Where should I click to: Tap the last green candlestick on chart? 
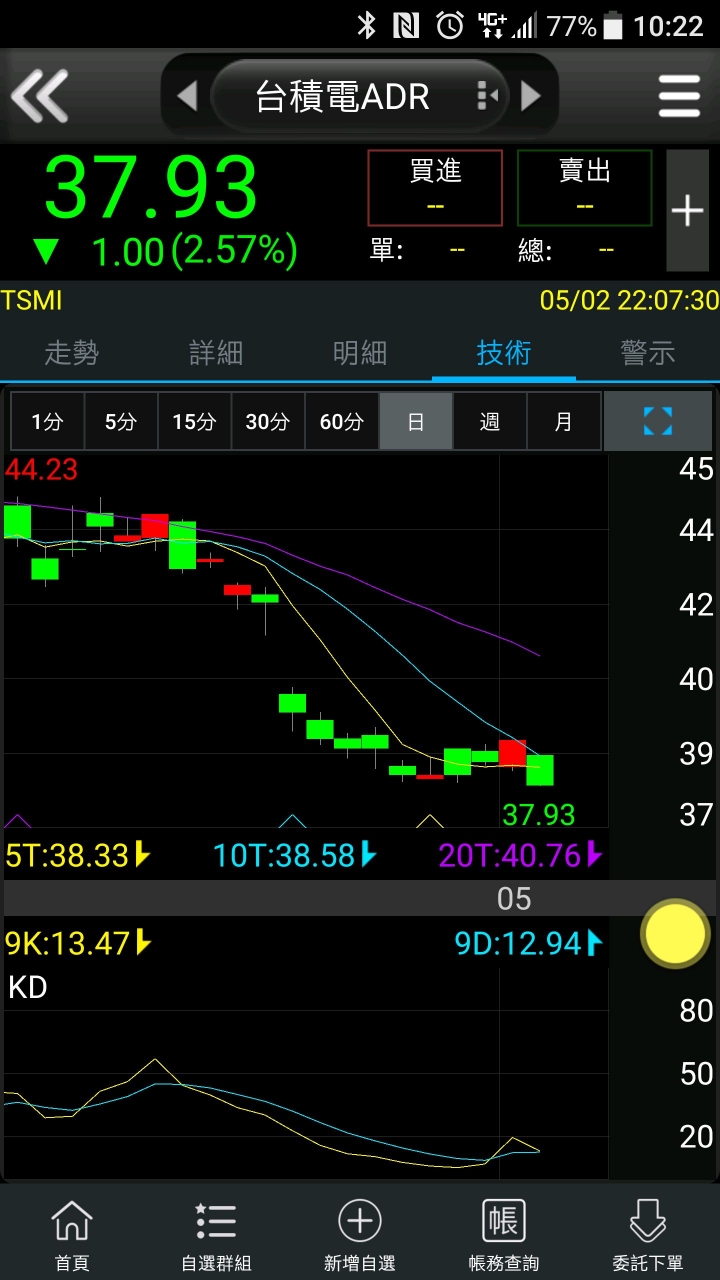click(x=540, y=770)
